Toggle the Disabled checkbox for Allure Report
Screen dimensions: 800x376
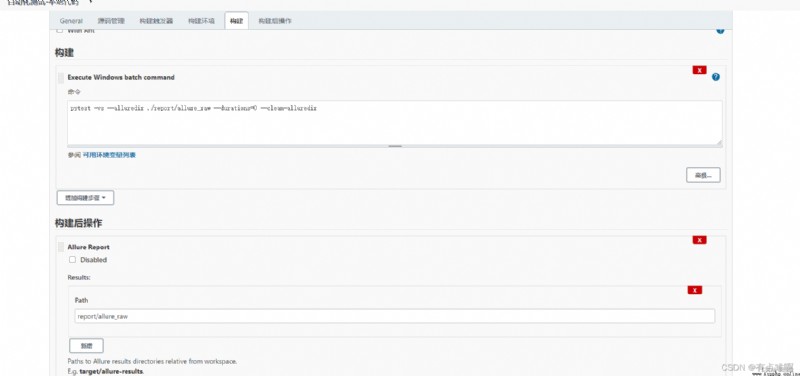(72, 260)
